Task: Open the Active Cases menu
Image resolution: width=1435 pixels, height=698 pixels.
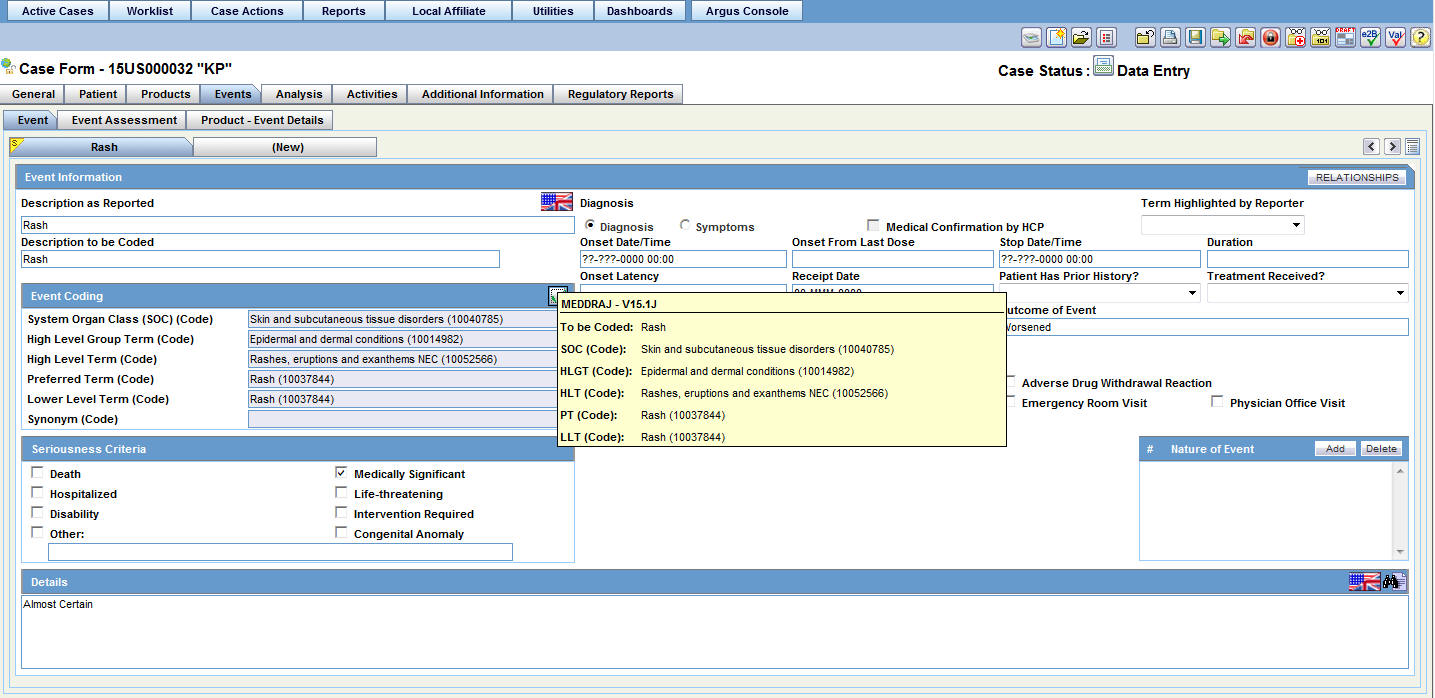Action: click(x=57, y=11)
